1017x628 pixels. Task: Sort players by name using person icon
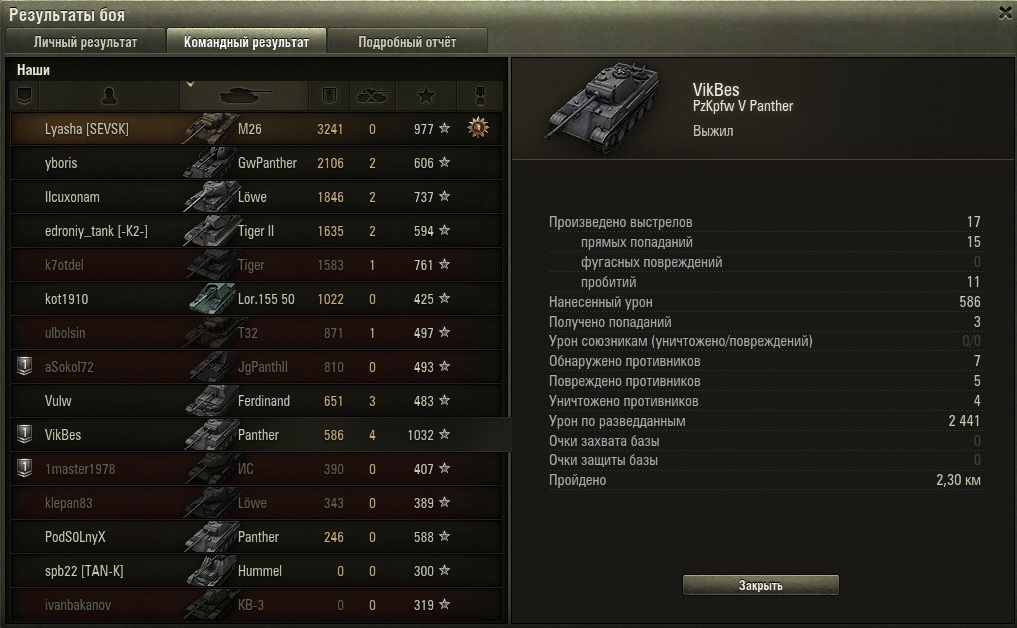coord(109,96)
